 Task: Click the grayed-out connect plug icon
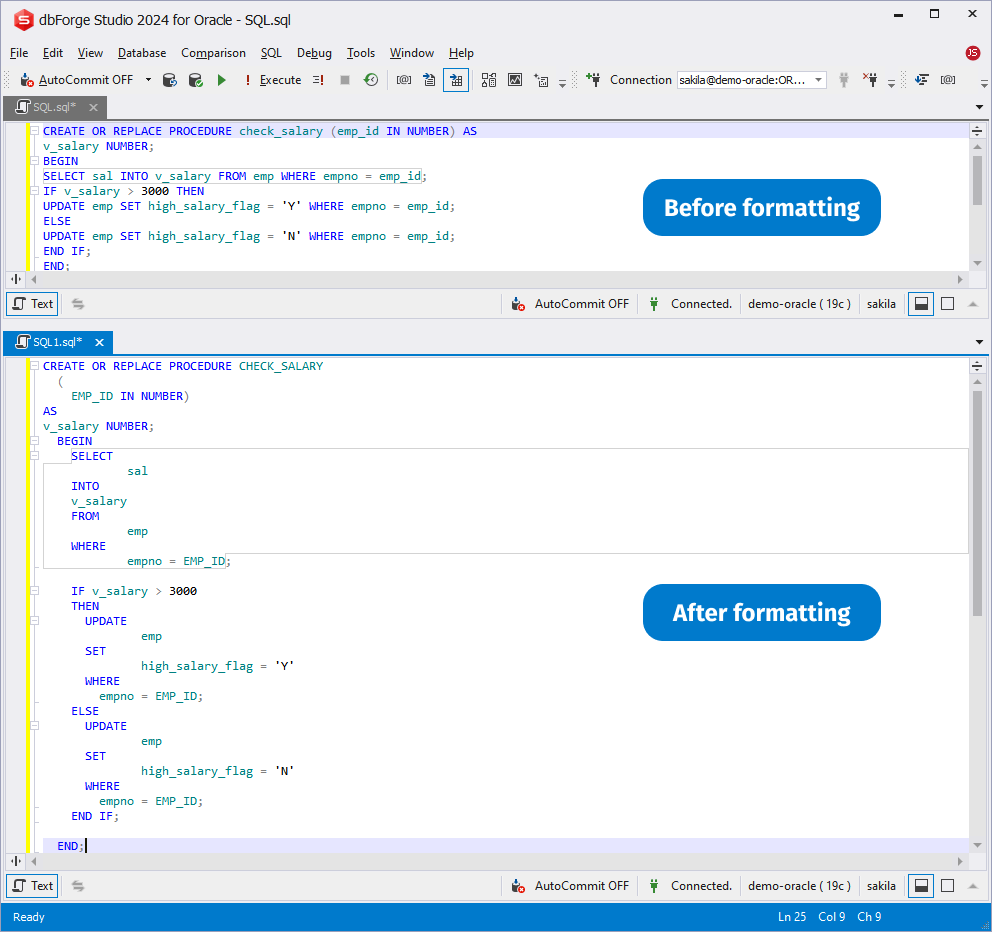[843, 80]
